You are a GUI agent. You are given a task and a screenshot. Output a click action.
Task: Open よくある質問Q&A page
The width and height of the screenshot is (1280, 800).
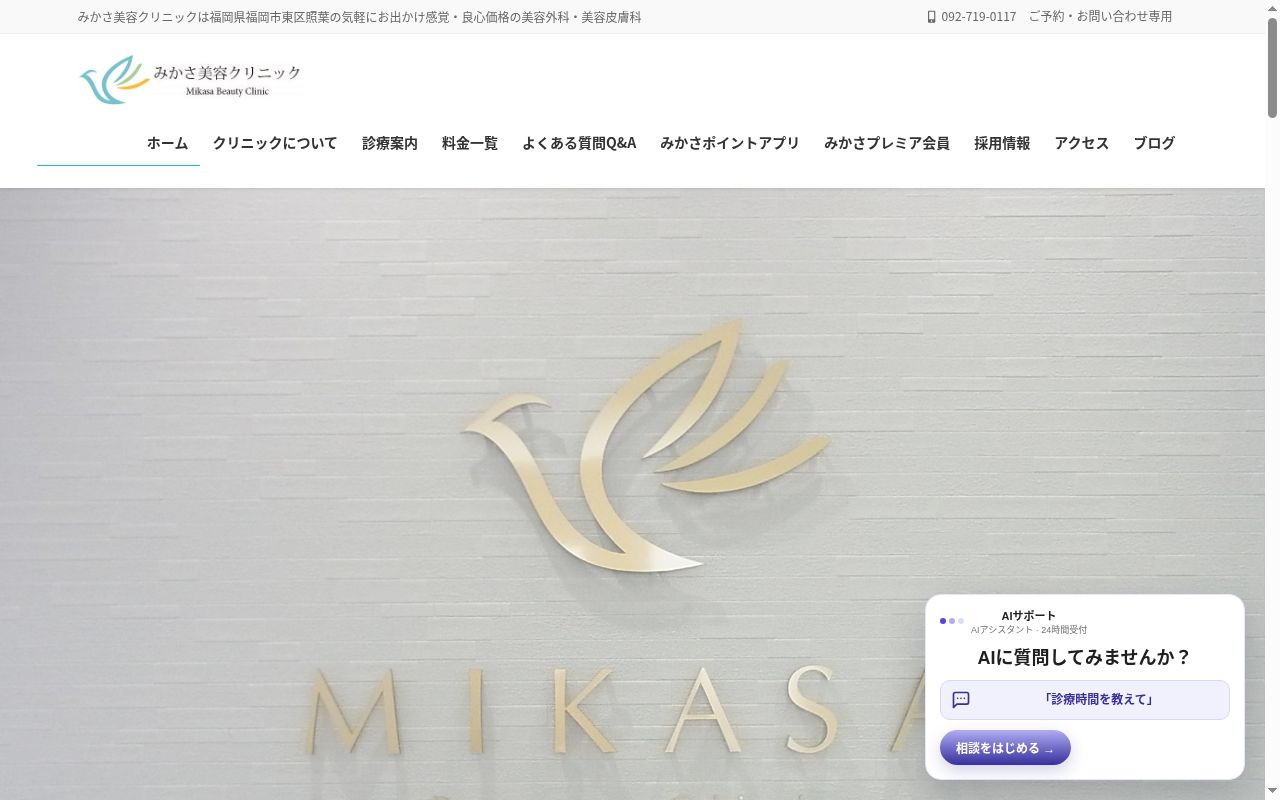click(x=579, y=143)
